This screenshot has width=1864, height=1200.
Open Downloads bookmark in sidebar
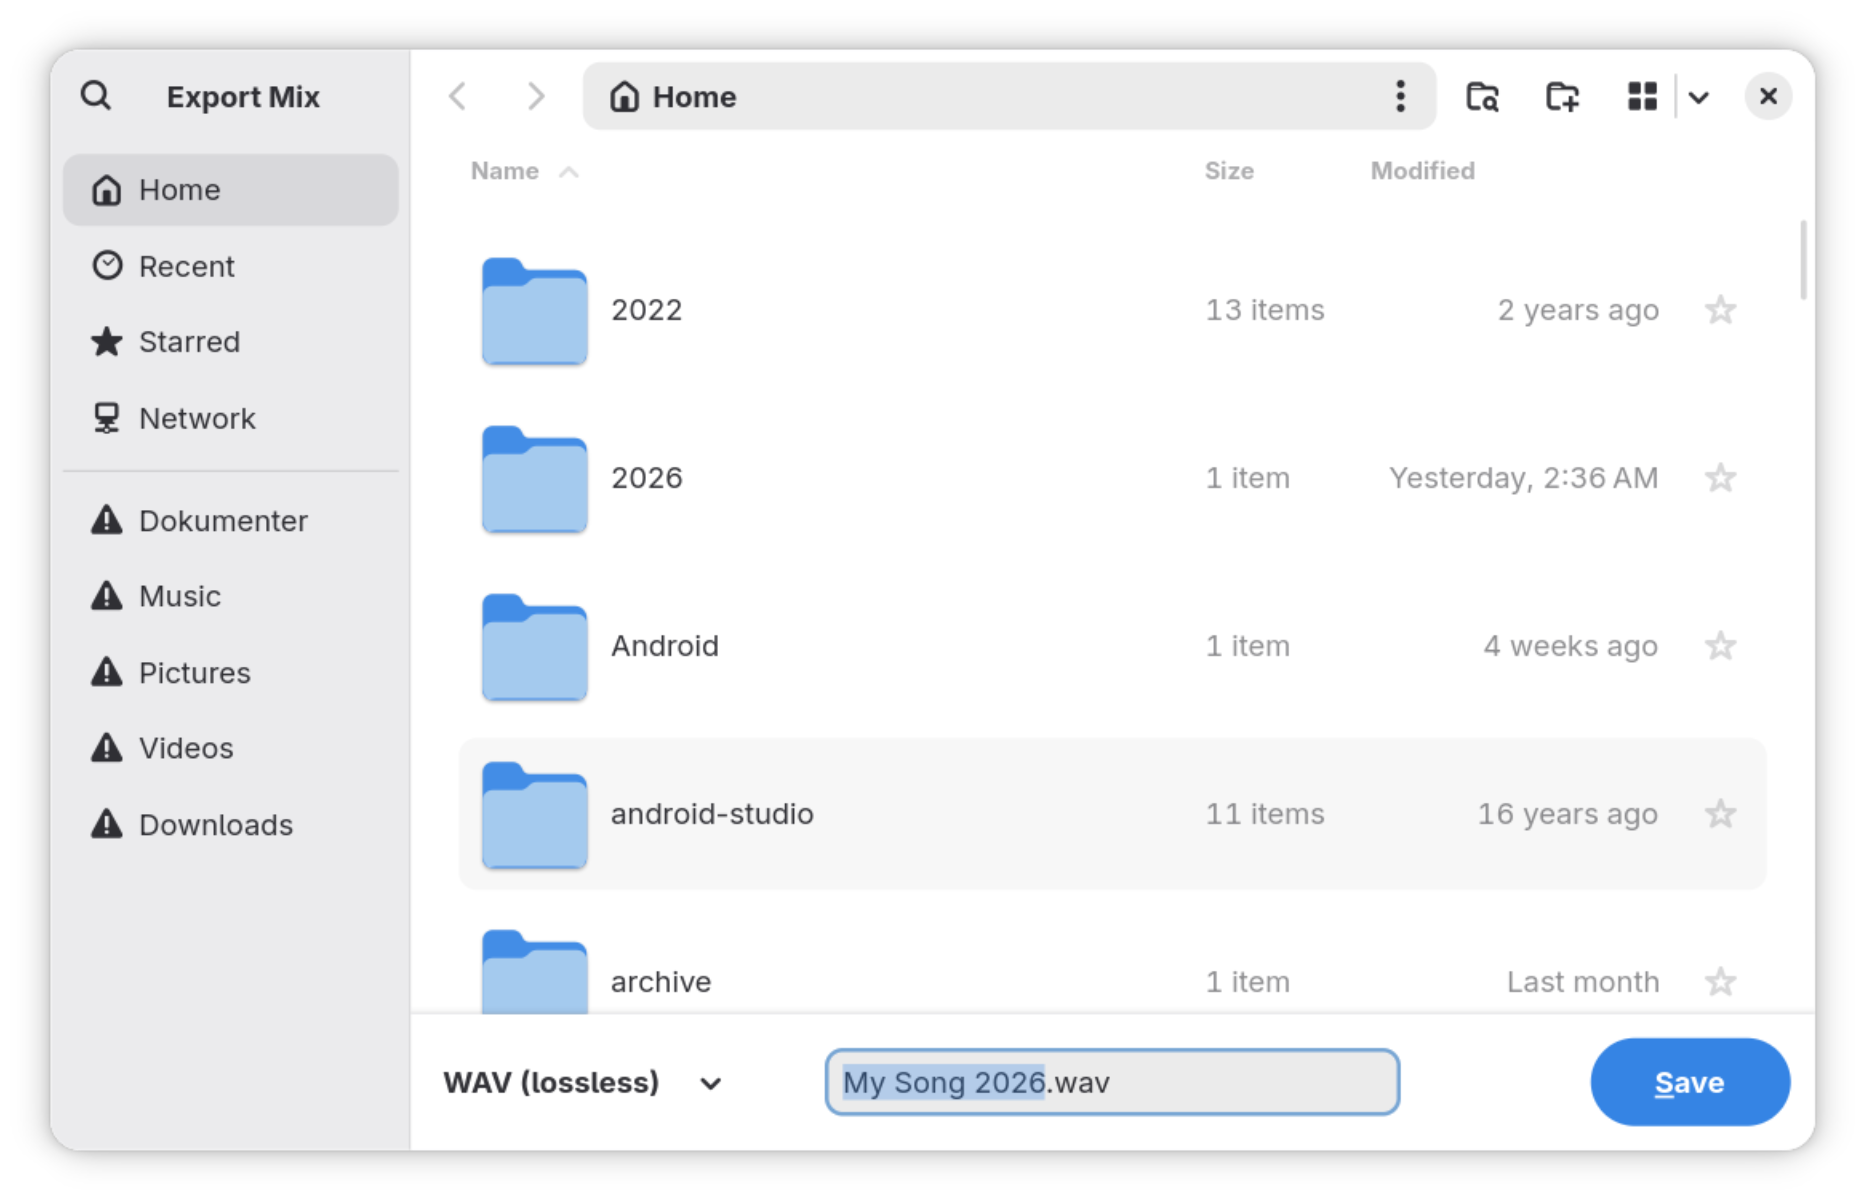[x=231, y=825]
